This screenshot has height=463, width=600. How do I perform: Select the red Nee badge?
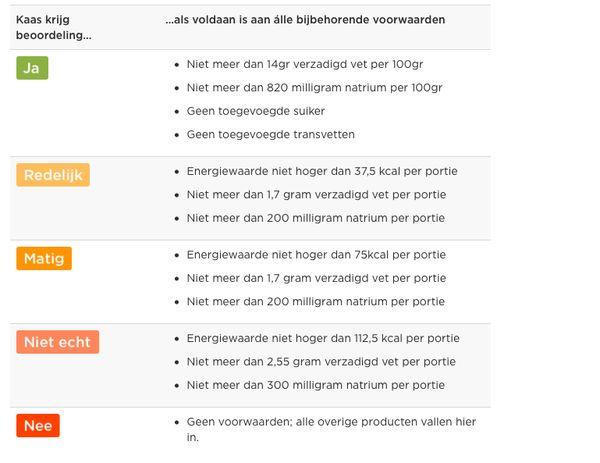point(38,426)
